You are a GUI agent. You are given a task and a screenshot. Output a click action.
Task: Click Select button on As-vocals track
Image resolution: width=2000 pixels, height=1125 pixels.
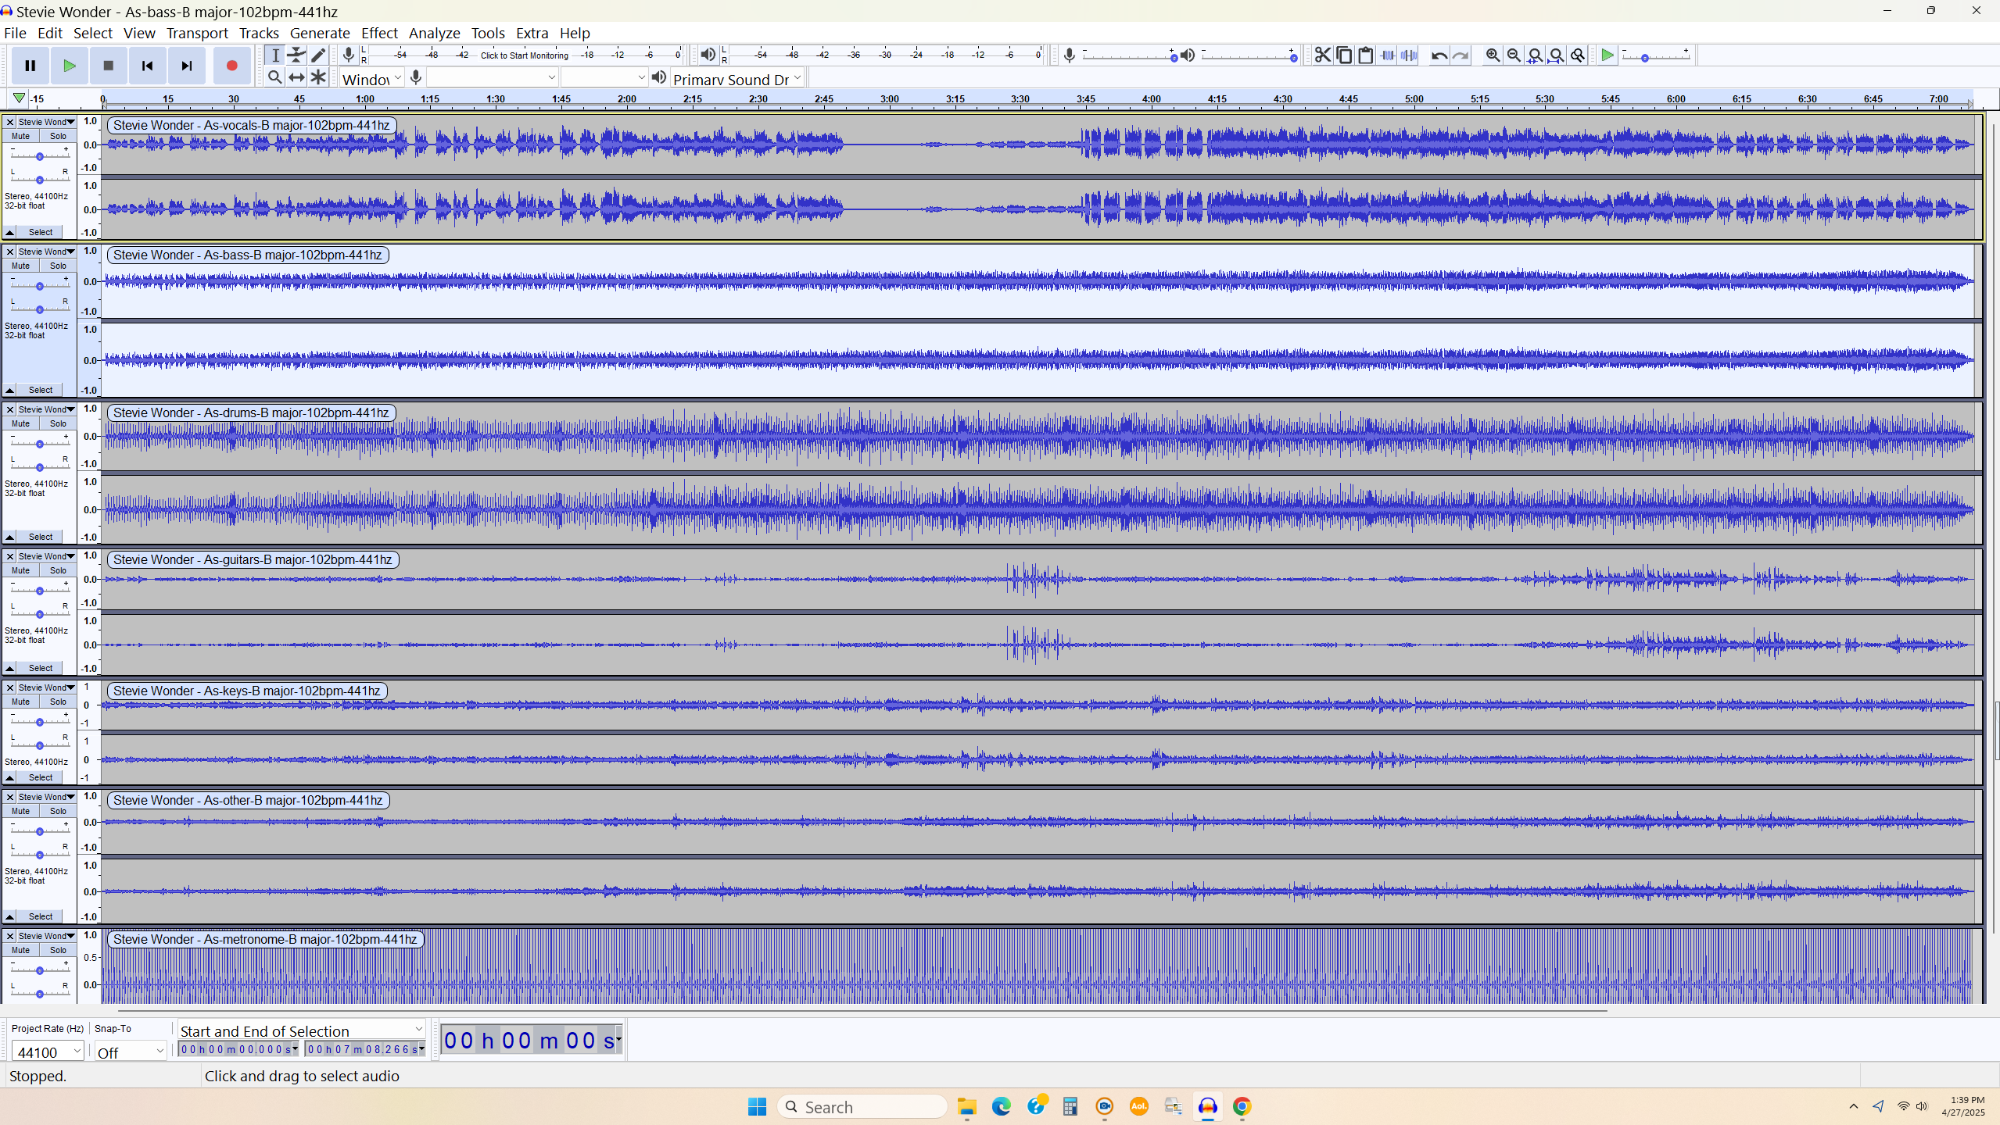pyautogui.click(x=40, y=232)
